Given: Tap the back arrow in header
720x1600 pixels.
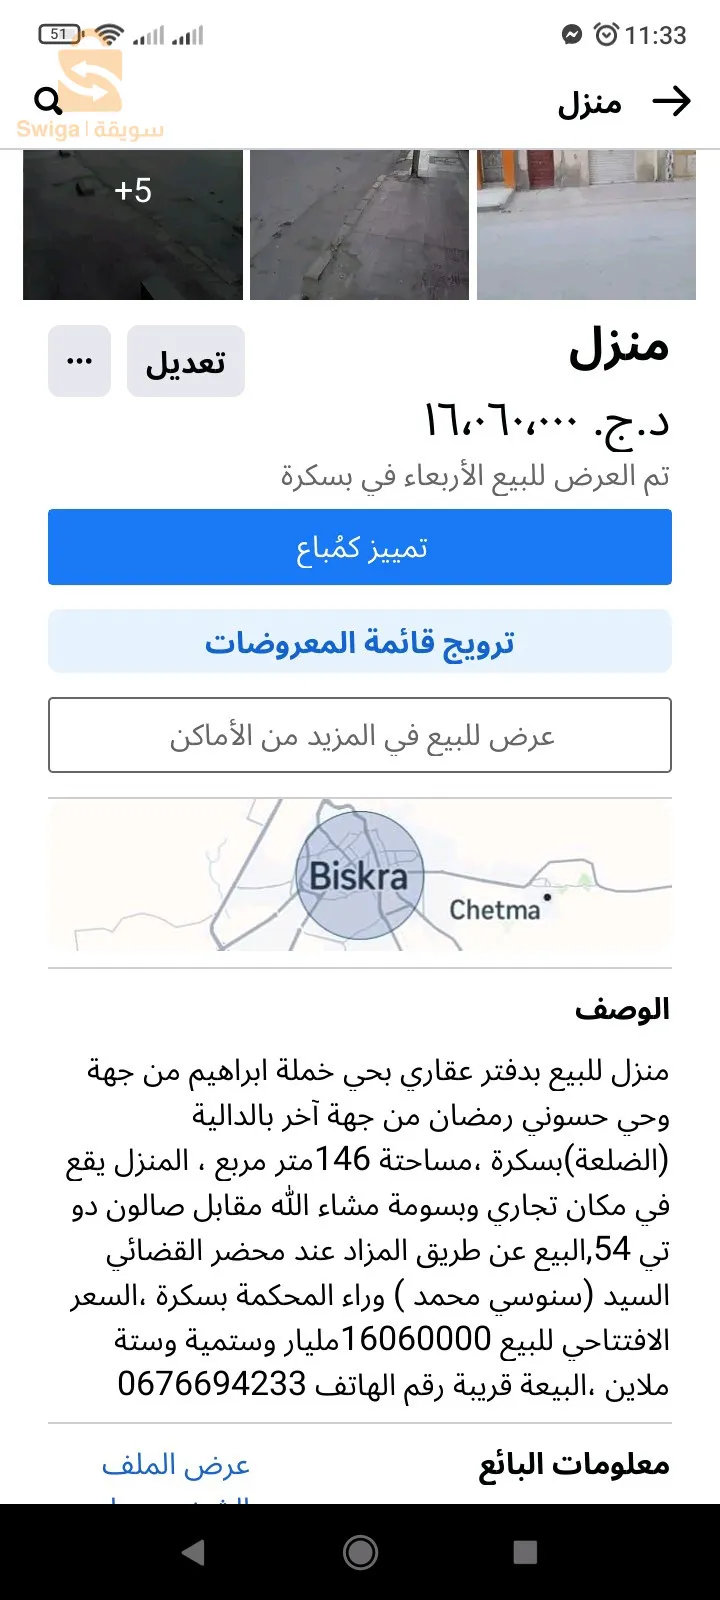Looking at the screenshot, I should click(x=671, y=101).
